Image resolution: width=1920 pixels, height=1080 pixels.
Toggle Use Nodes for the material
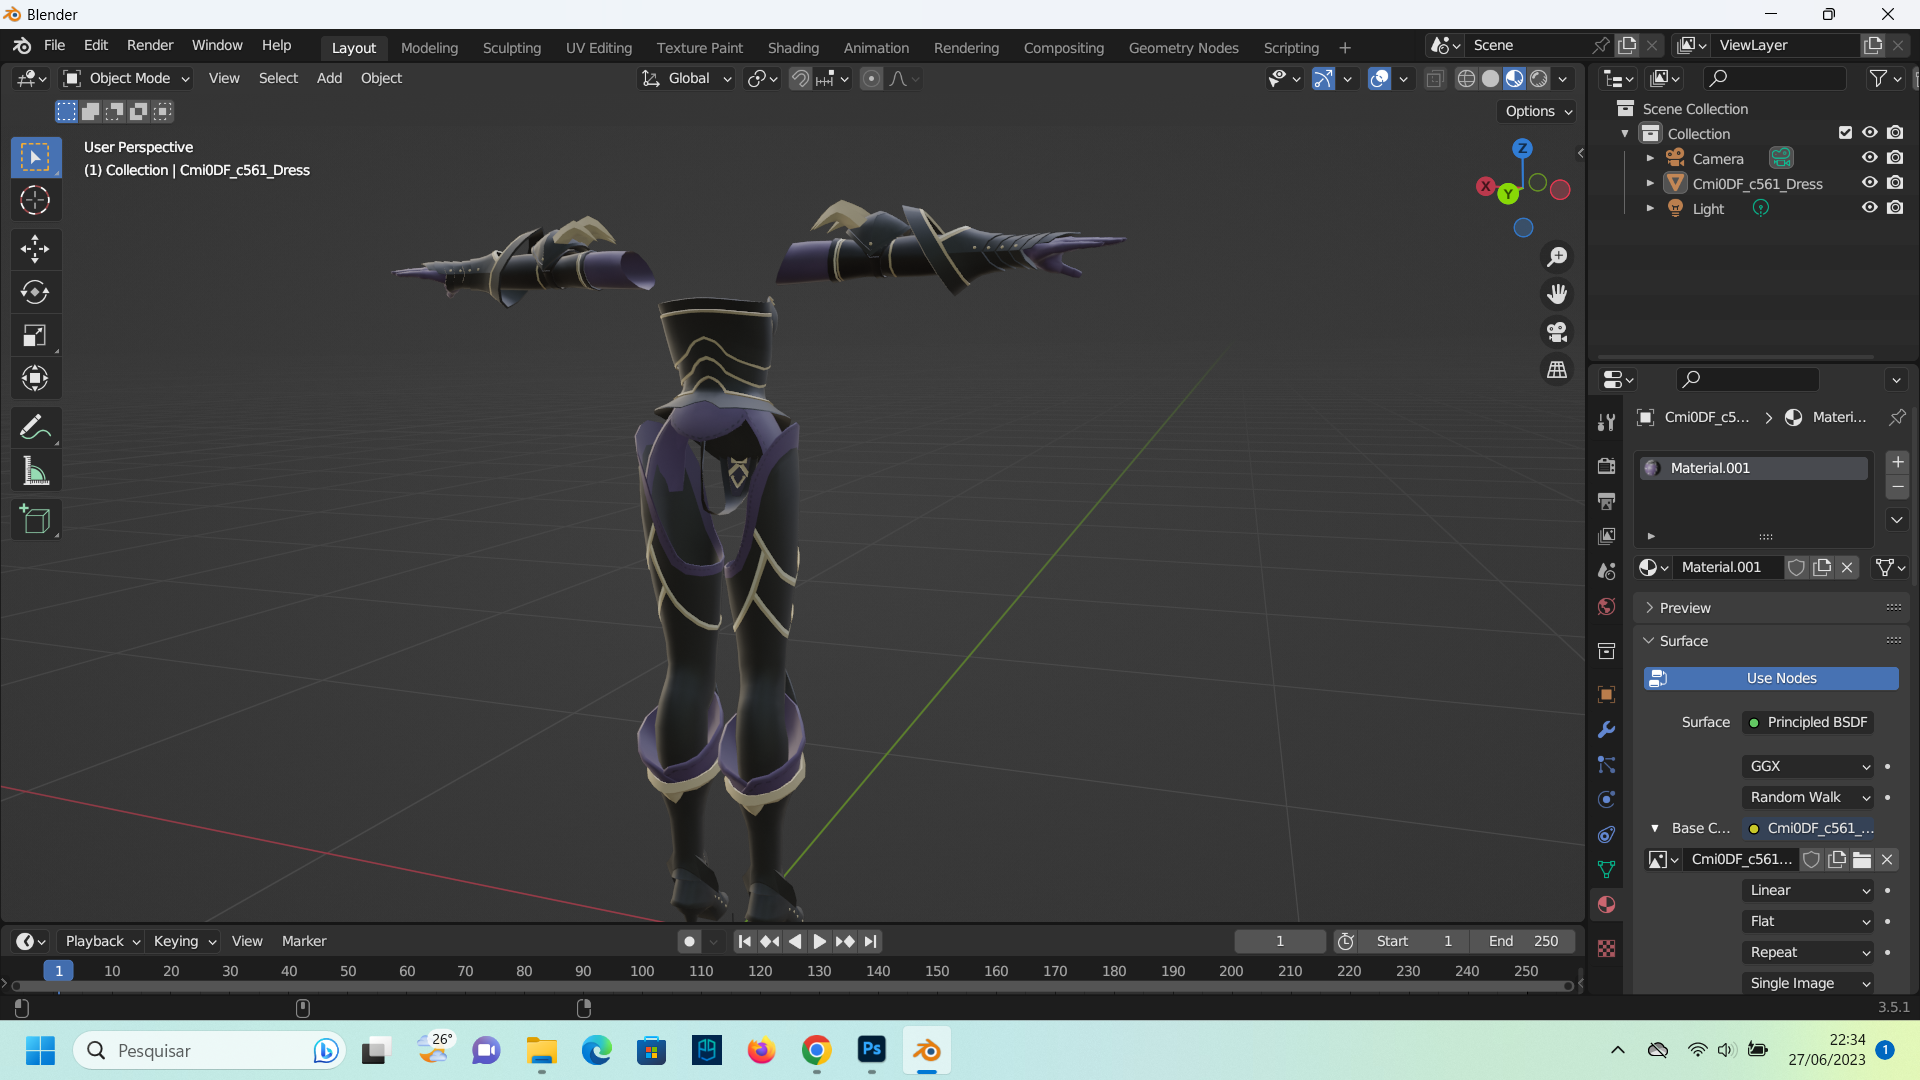1771,678
